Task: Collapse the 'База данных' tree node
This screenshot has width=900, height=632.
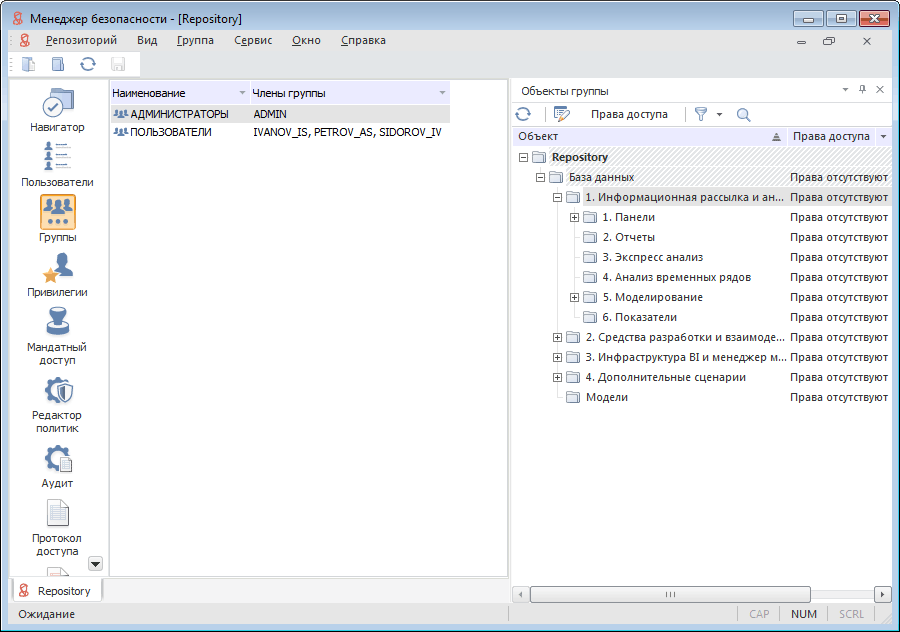Action: pos(541,177)
